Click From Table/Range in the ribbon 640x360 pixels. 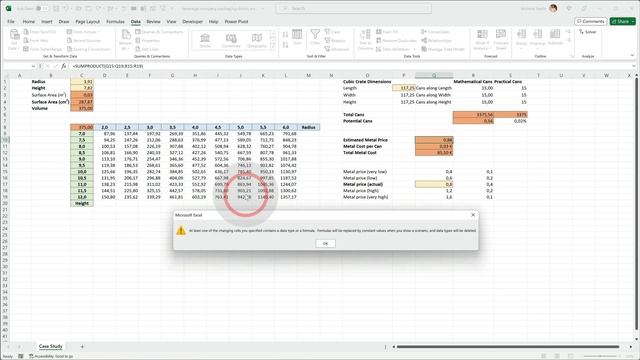43,49
